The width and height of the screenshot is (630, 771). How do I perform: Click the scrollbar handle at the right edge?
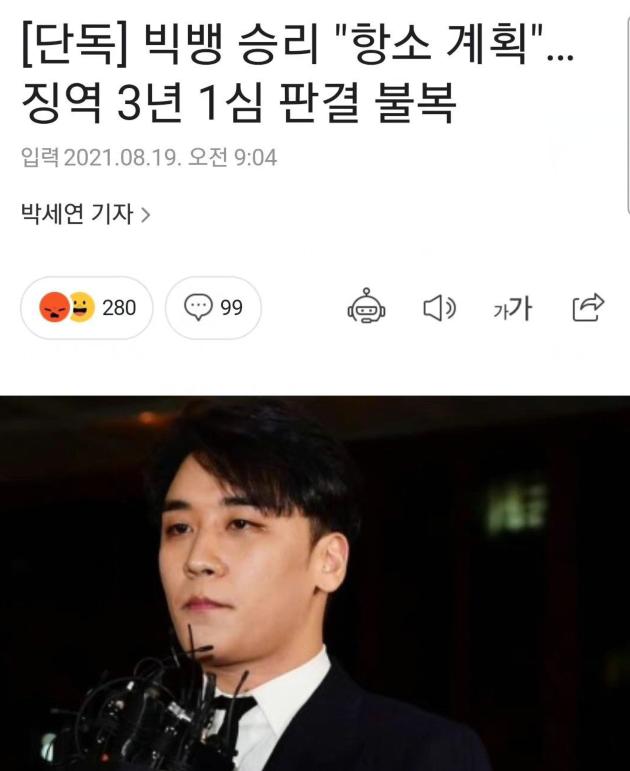(x=628, y=116)
